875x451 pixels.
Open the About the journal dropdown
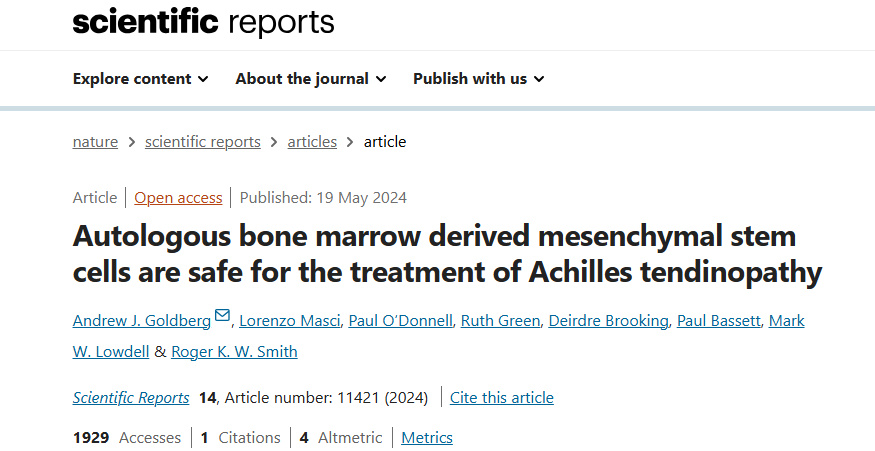click(310, 79)
